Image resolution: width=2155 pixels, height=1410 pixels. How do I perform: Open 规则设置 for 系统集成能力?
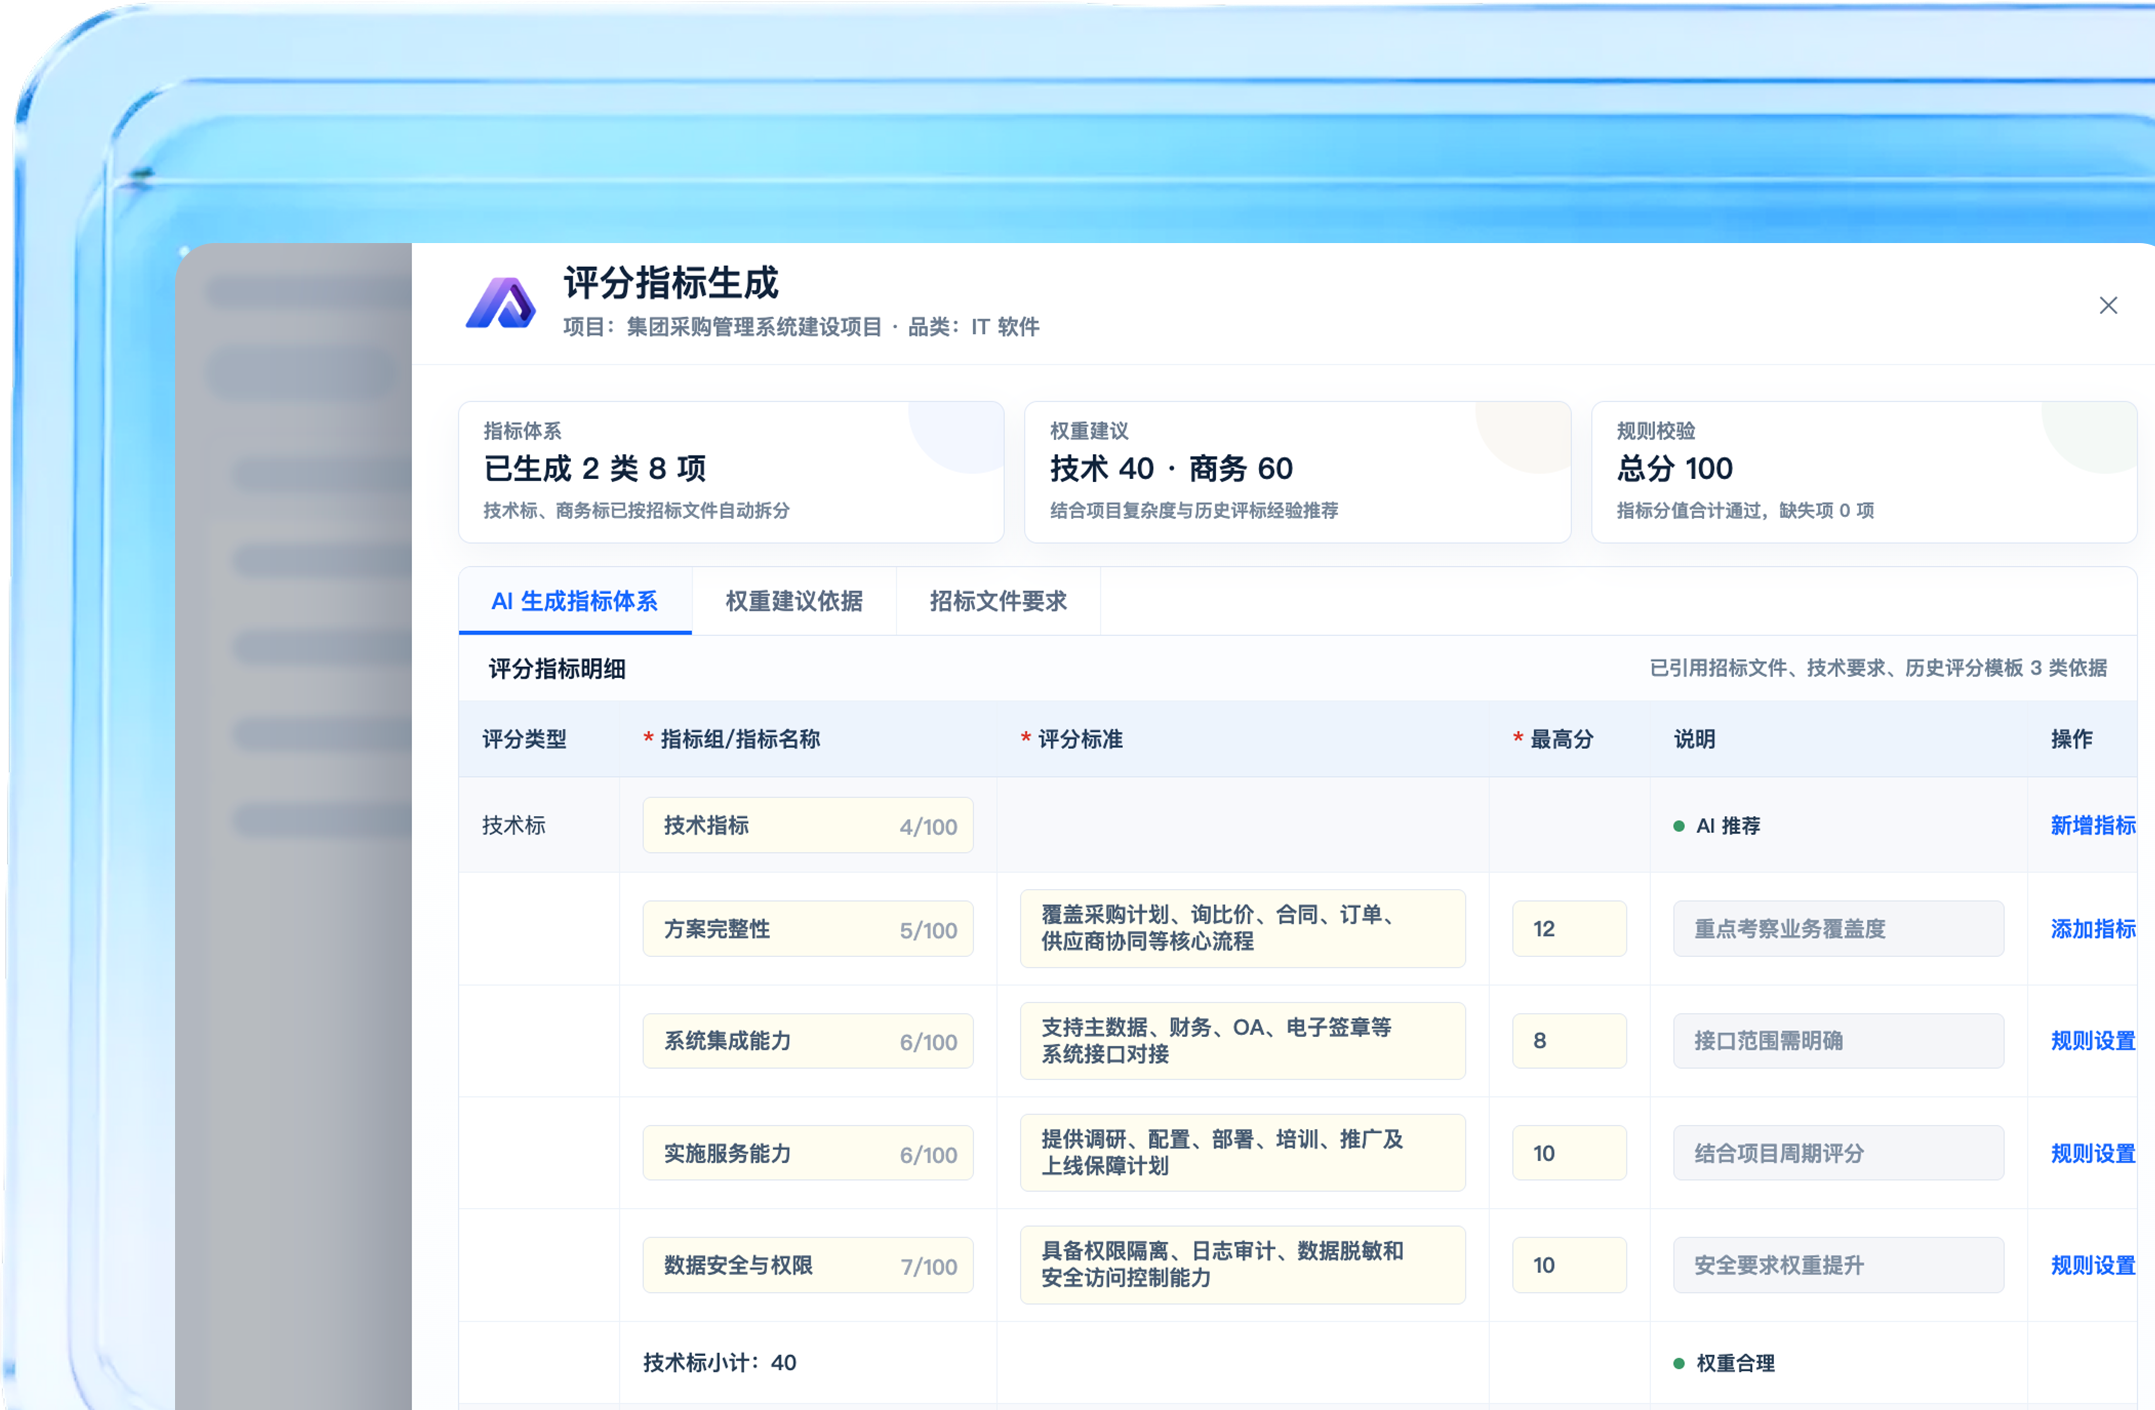coord(2092,1041)
